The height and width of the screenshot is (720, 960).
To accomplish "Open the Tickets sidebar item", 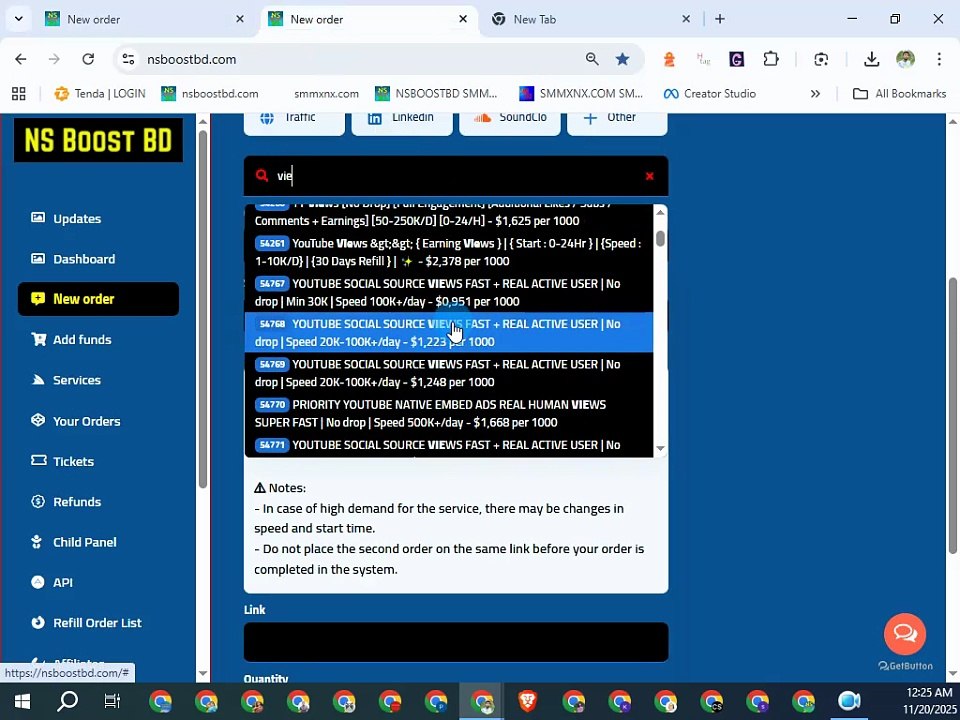I will [x=62, y=461].
